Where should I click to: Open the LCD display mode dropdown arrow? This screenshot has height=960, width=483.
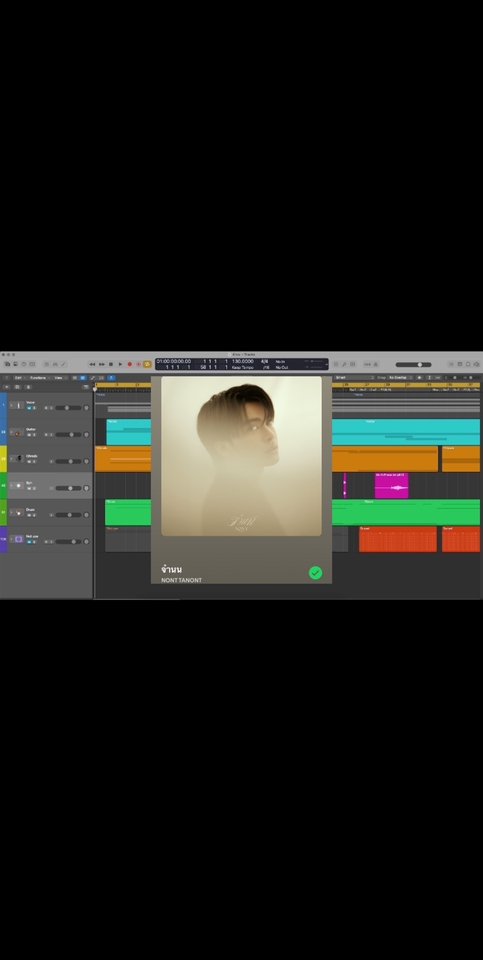pyautogui.click(x=327, y=364)
